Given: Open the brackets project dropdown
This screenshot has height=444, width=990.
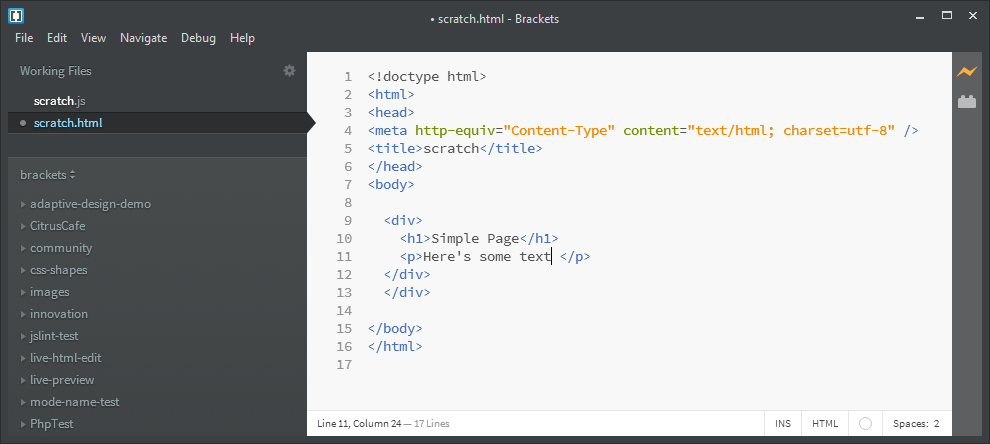Looking at the screenshot, I should pos(47,175).
